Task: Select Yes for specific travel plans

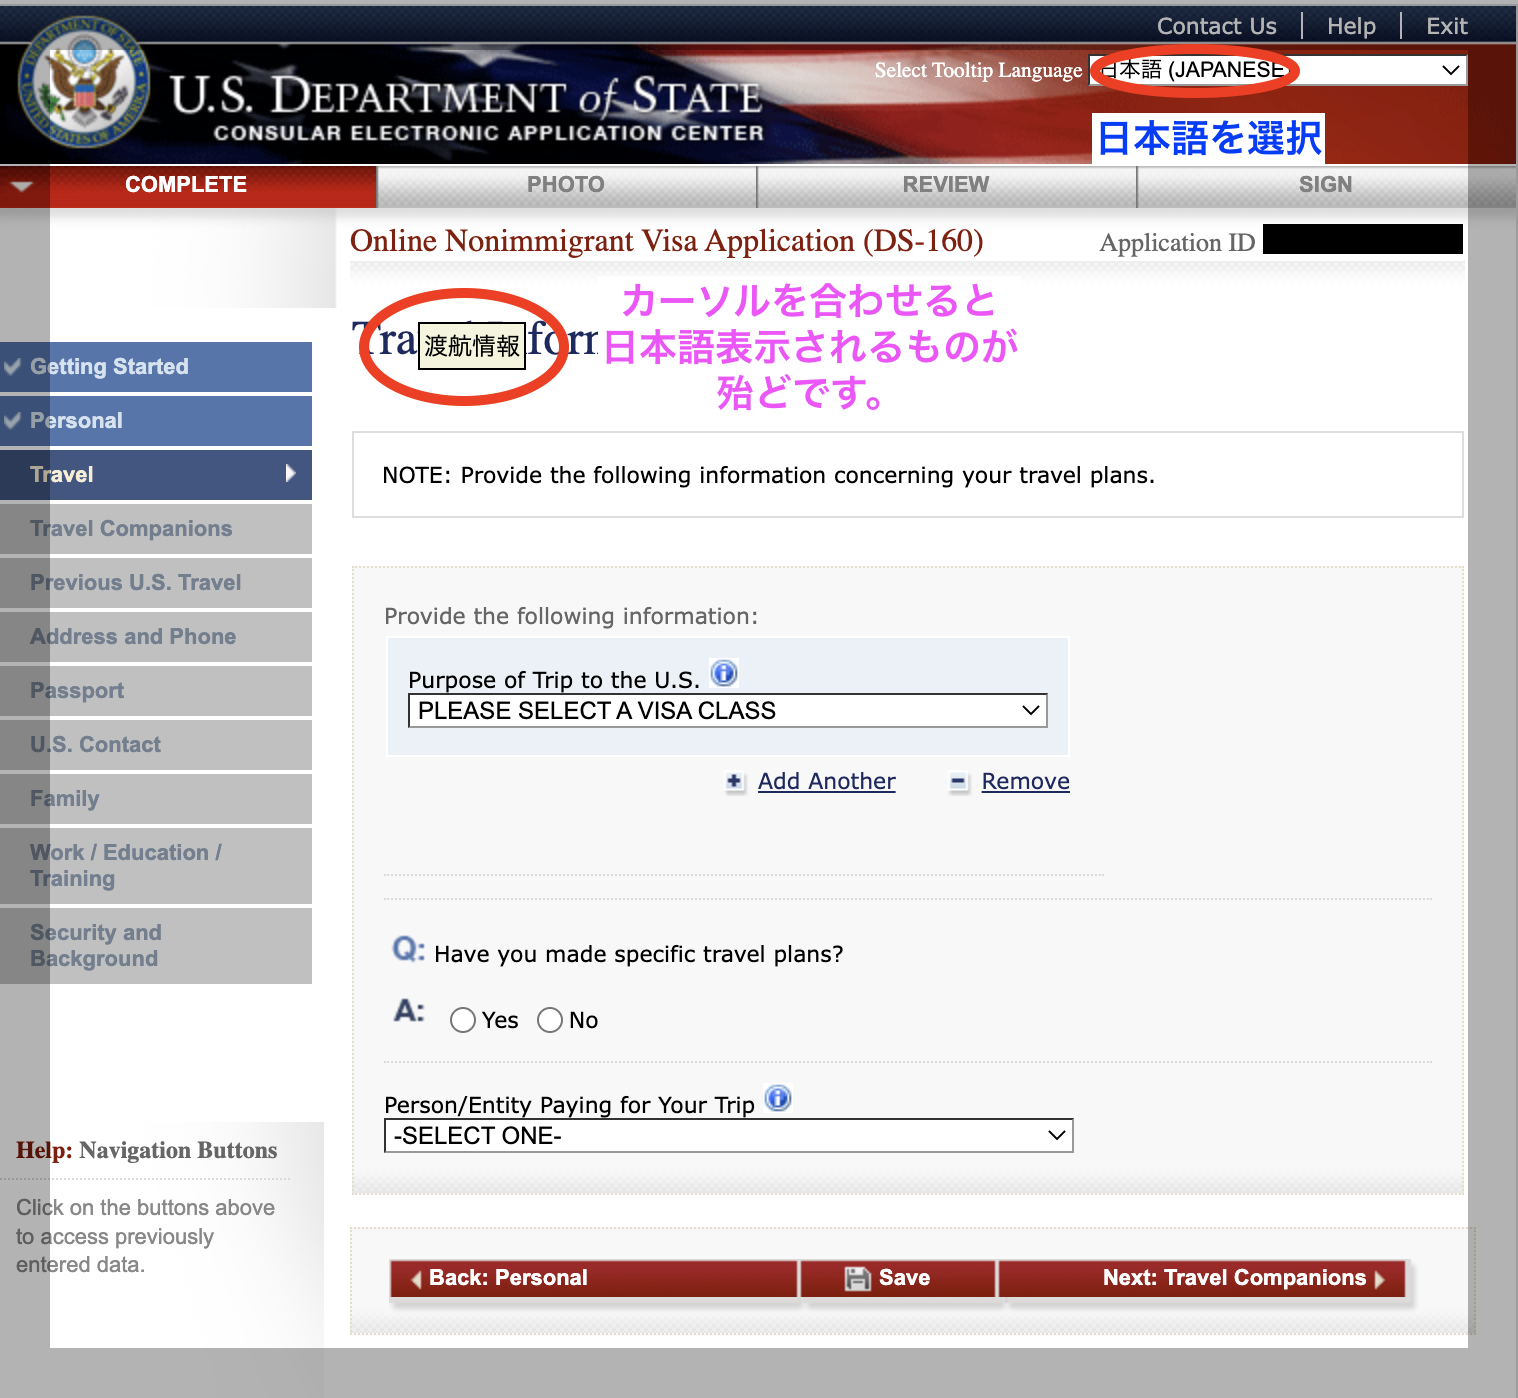Action: pyautogui.click(x=463, y=1020)
